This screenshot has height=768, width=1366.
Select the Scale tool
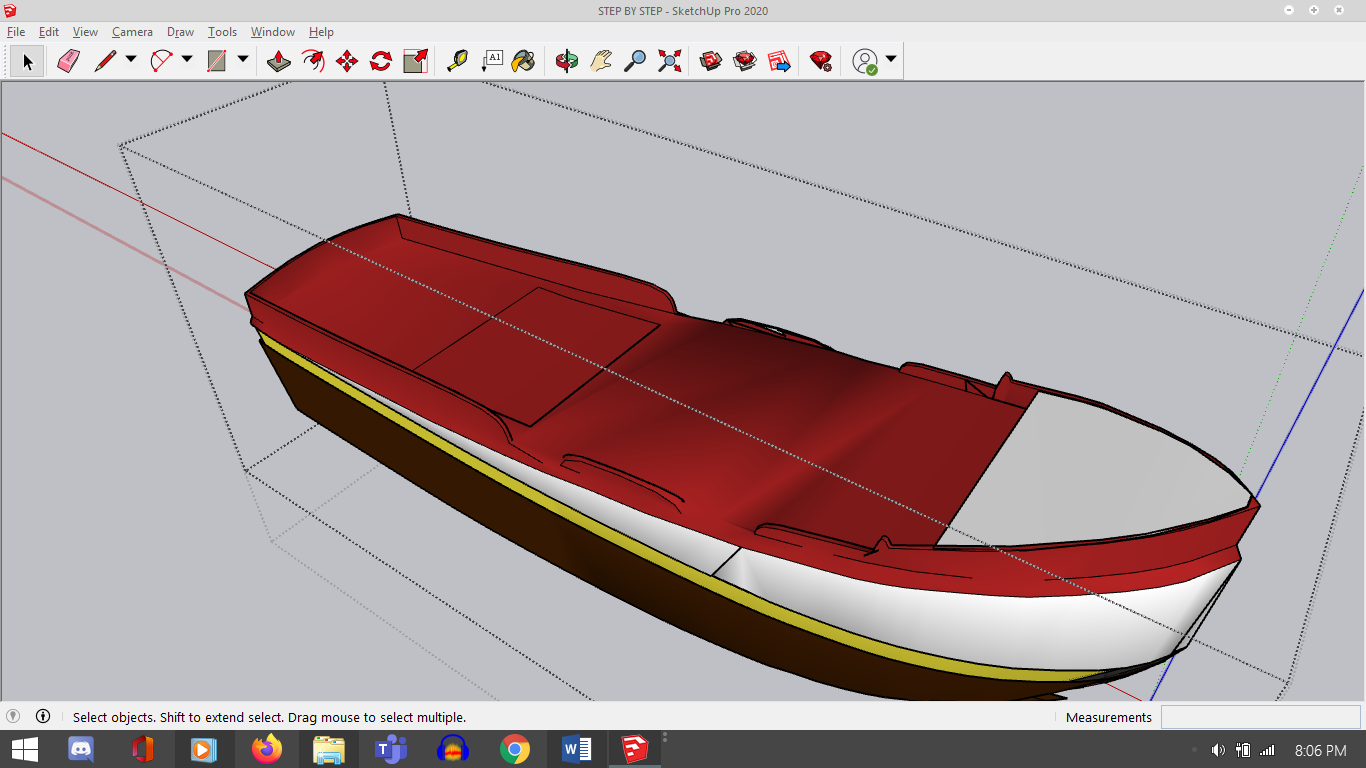(x=415, y=61)
